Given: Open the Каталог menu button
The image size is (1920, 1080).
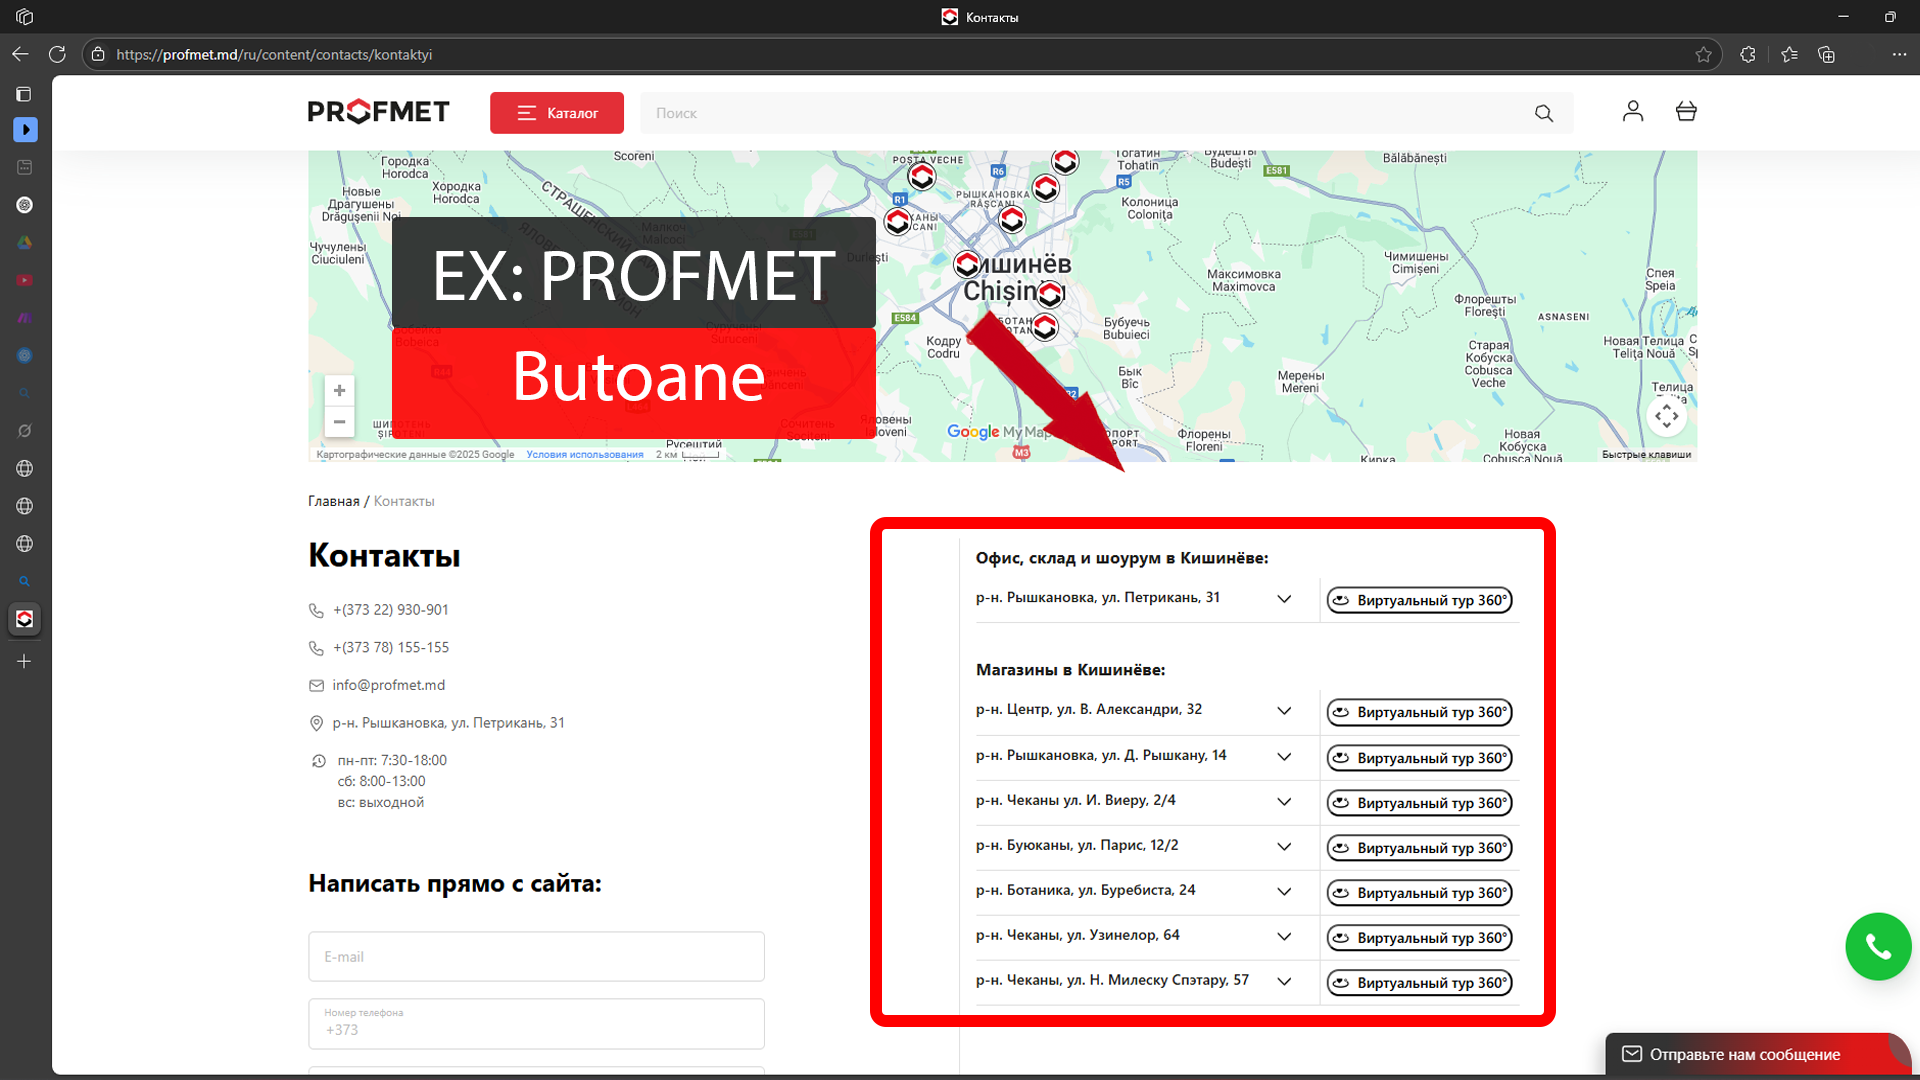Looking at the screenshot, I should pos(557,113).
